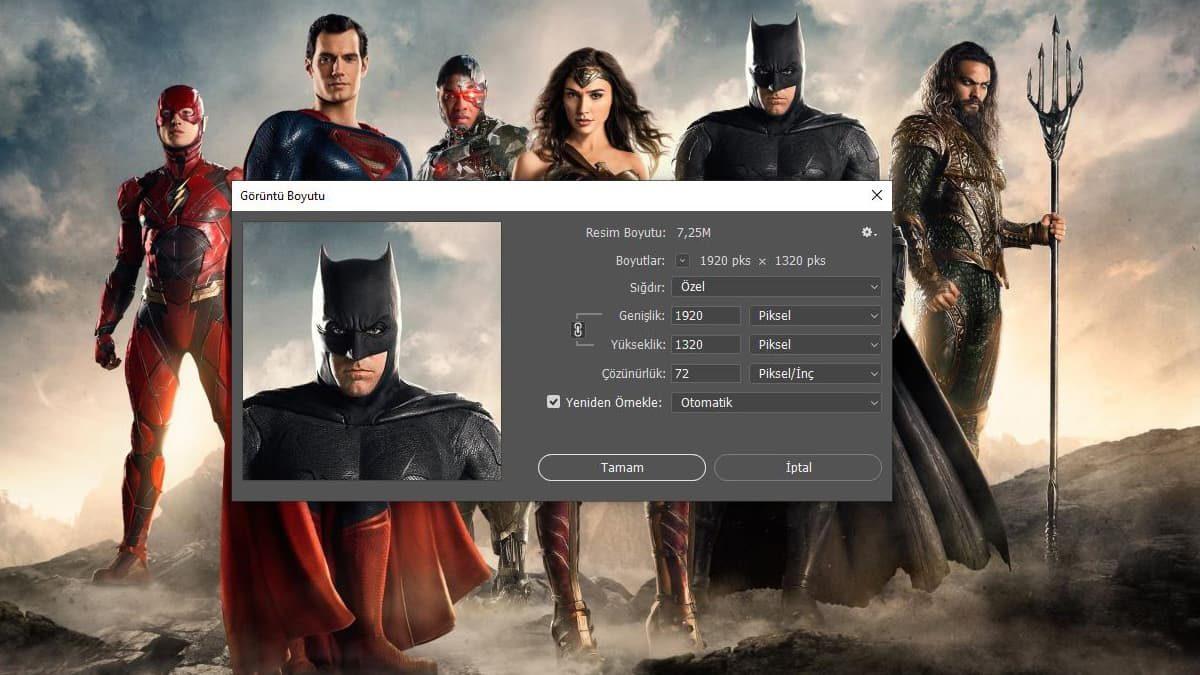Click the Çözünürlük field showing 72

pos(705,373)
